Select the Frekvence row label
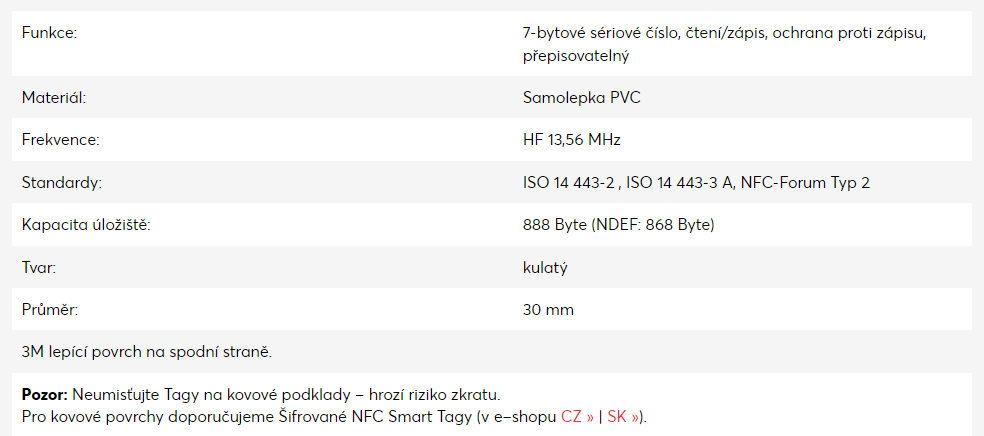 (60, 140)
